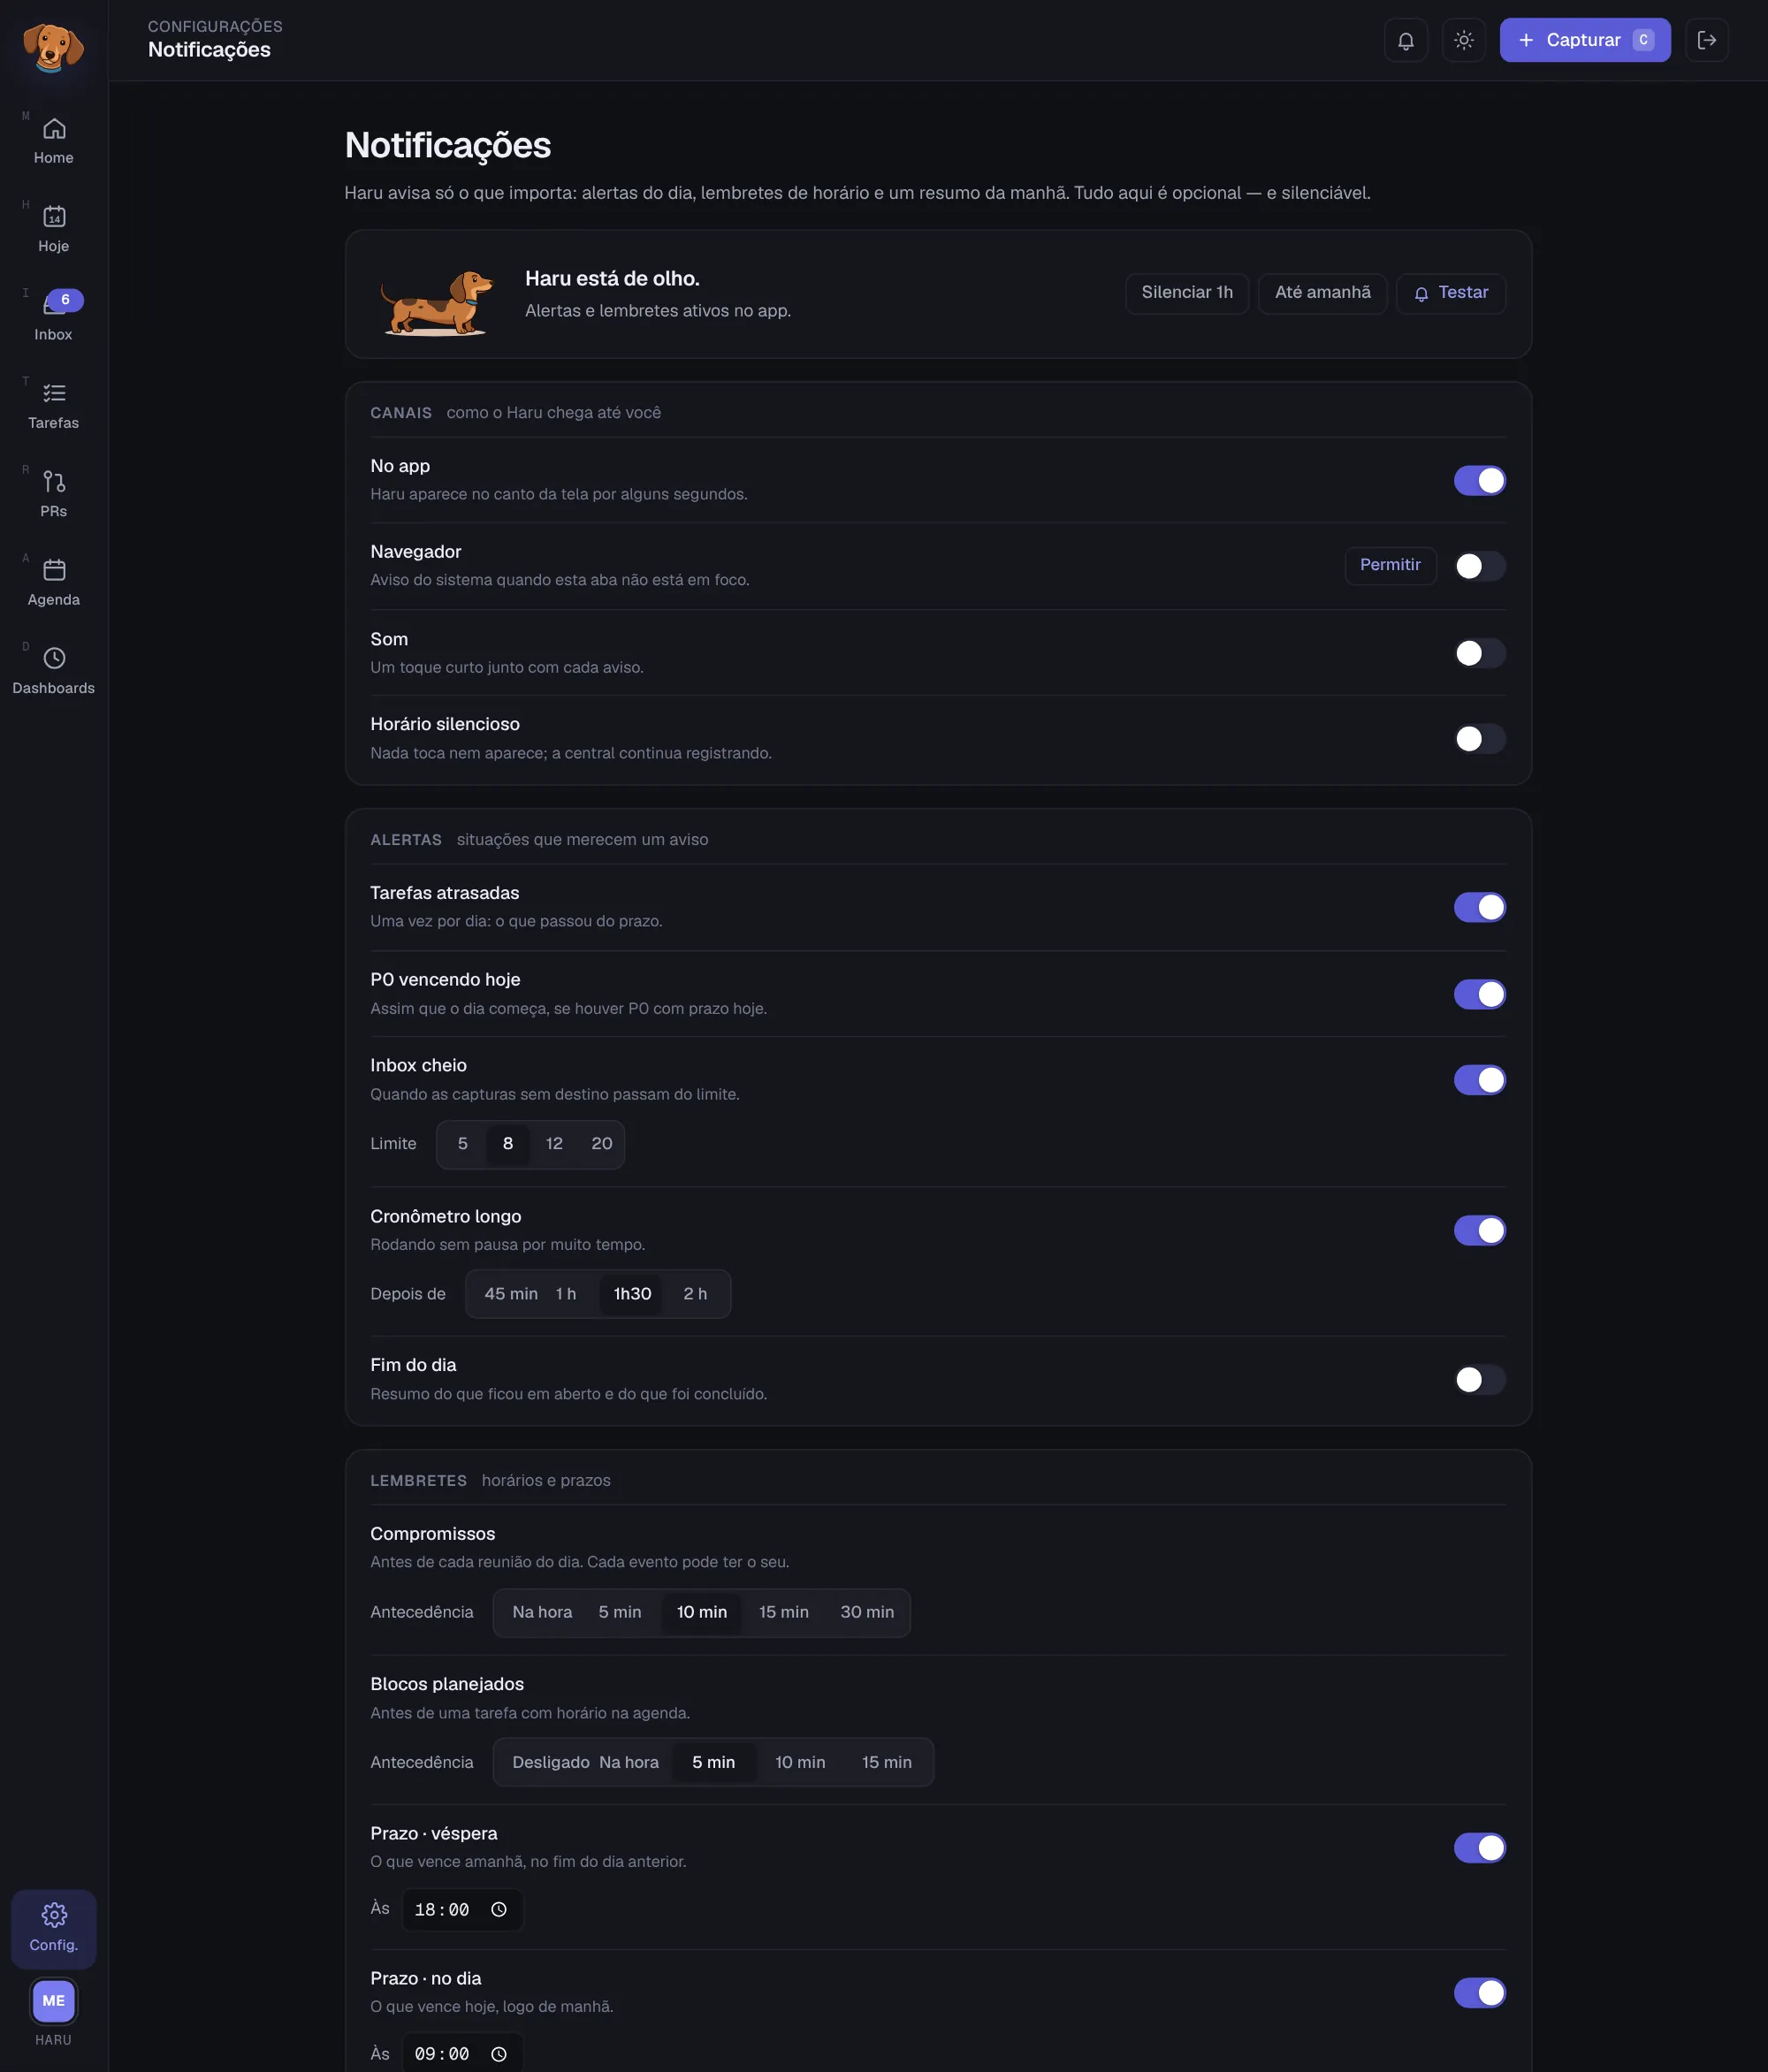
Task: Turn off PO vencendo hoje toggle
Action: 1479,994
